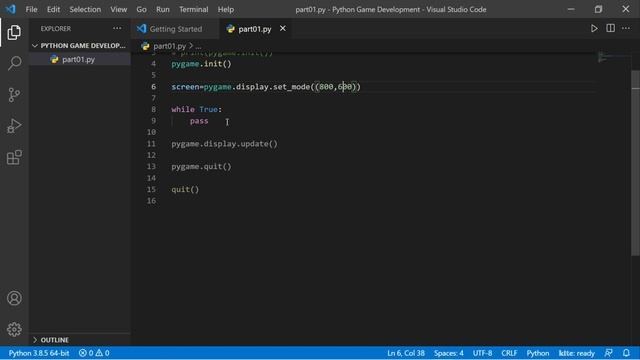Open editor More Actions ellipsis
The height and width of the screenshot is (360, 640).
[x=626, y=29]
